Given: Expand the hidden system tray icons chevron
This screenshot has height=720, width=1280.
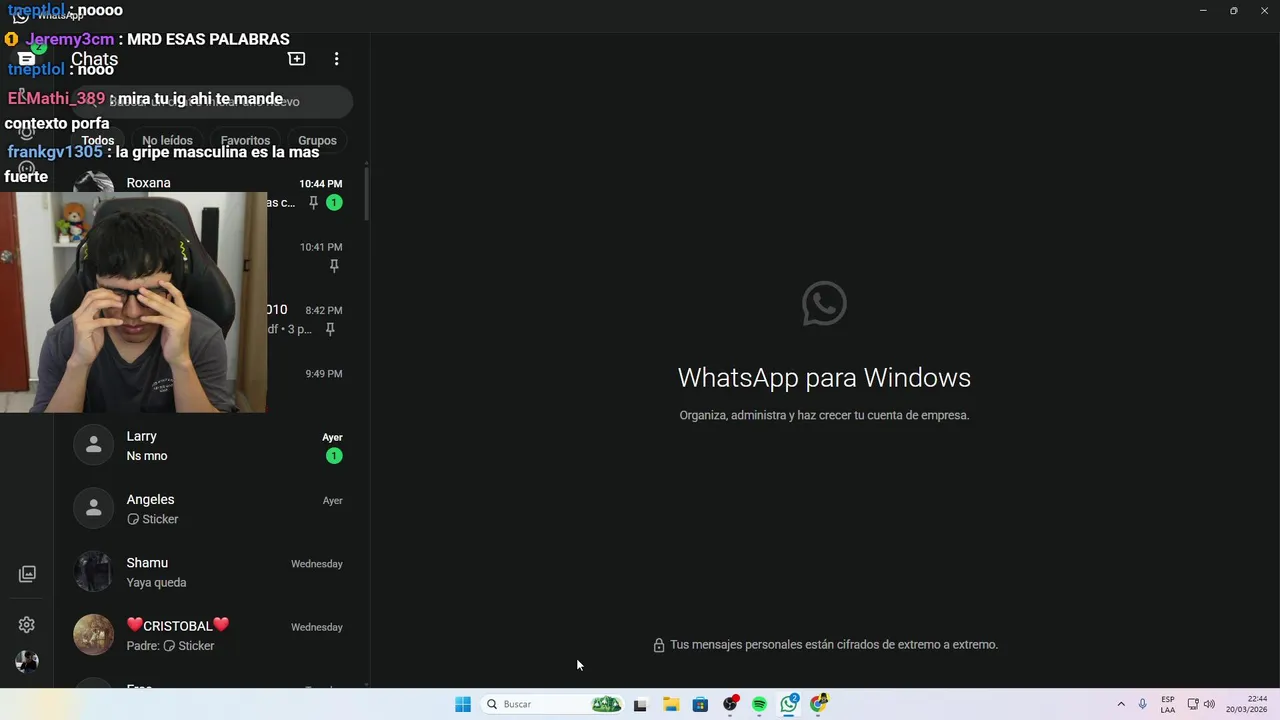Looking at the screenshot, I should pyautogui.click(x=1121, y=704).
